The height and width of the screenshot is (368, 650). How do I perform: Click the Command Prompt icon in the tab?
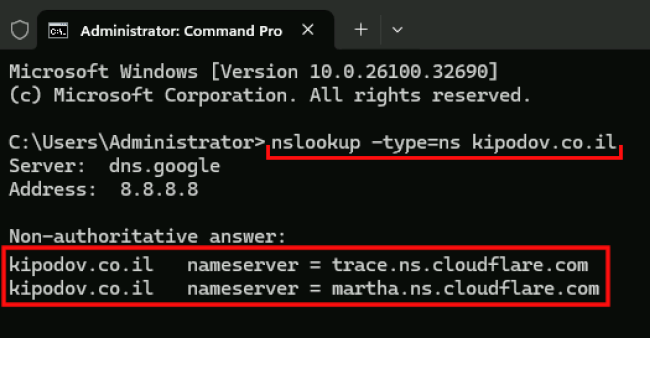[x=58, y=31]
